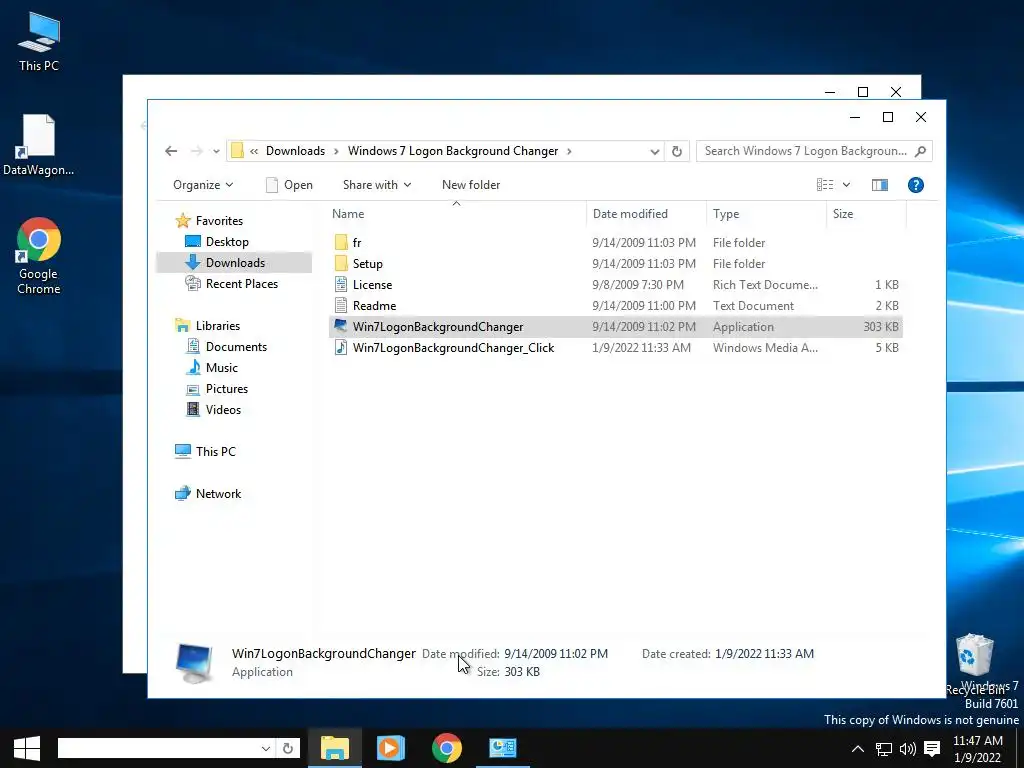Select the This PC desktop icon

click(x=39, y=40)
